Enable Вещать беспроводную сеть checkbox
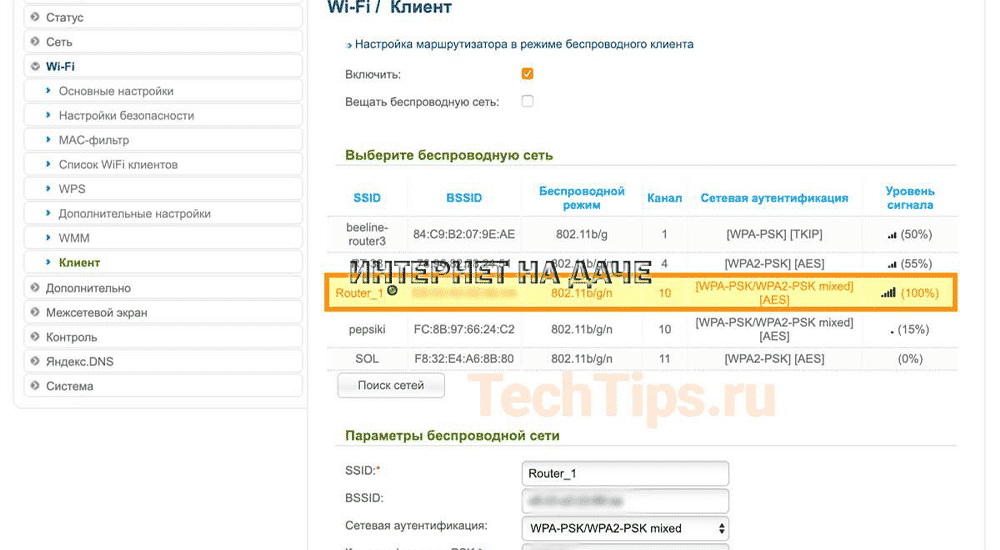 click(527, 101)
